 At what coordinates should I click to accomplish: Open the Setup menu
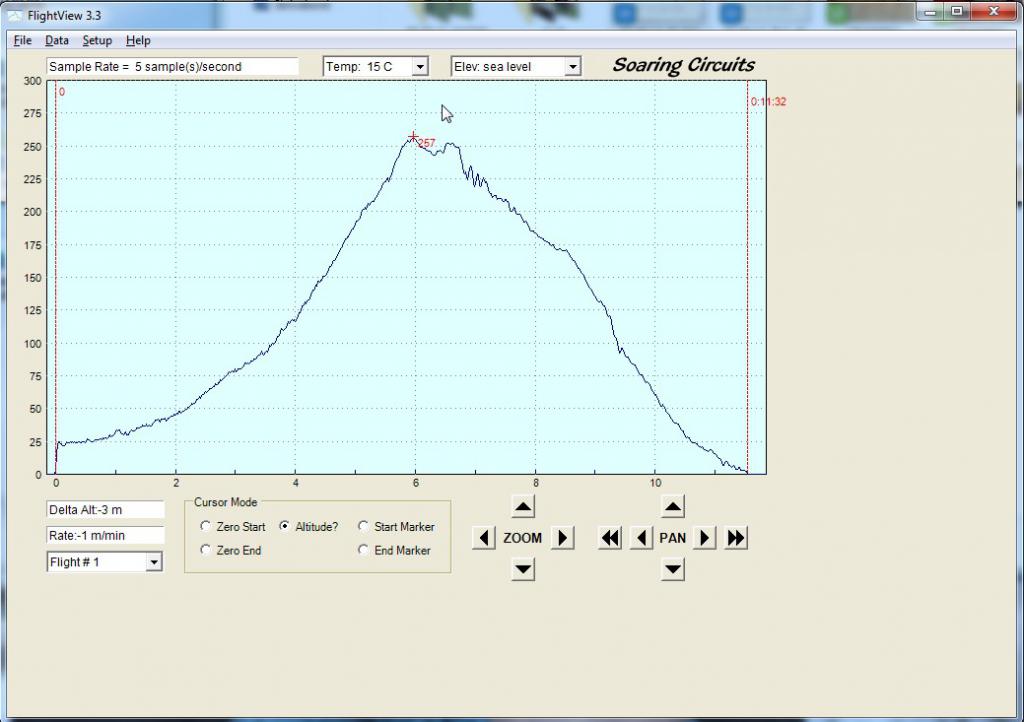(x=97, y=40)
